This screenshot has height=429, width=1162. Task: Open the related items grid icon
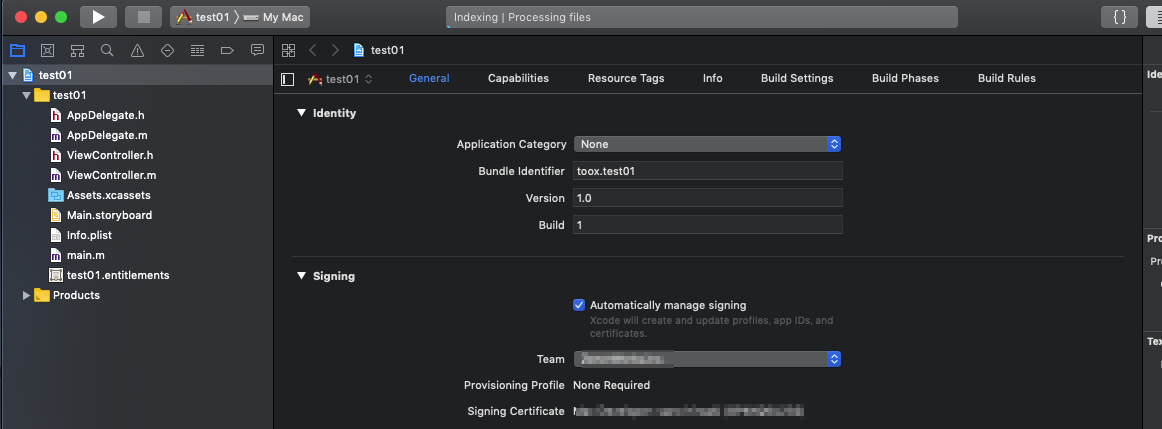pyautogui.click(x=289, y=50)
